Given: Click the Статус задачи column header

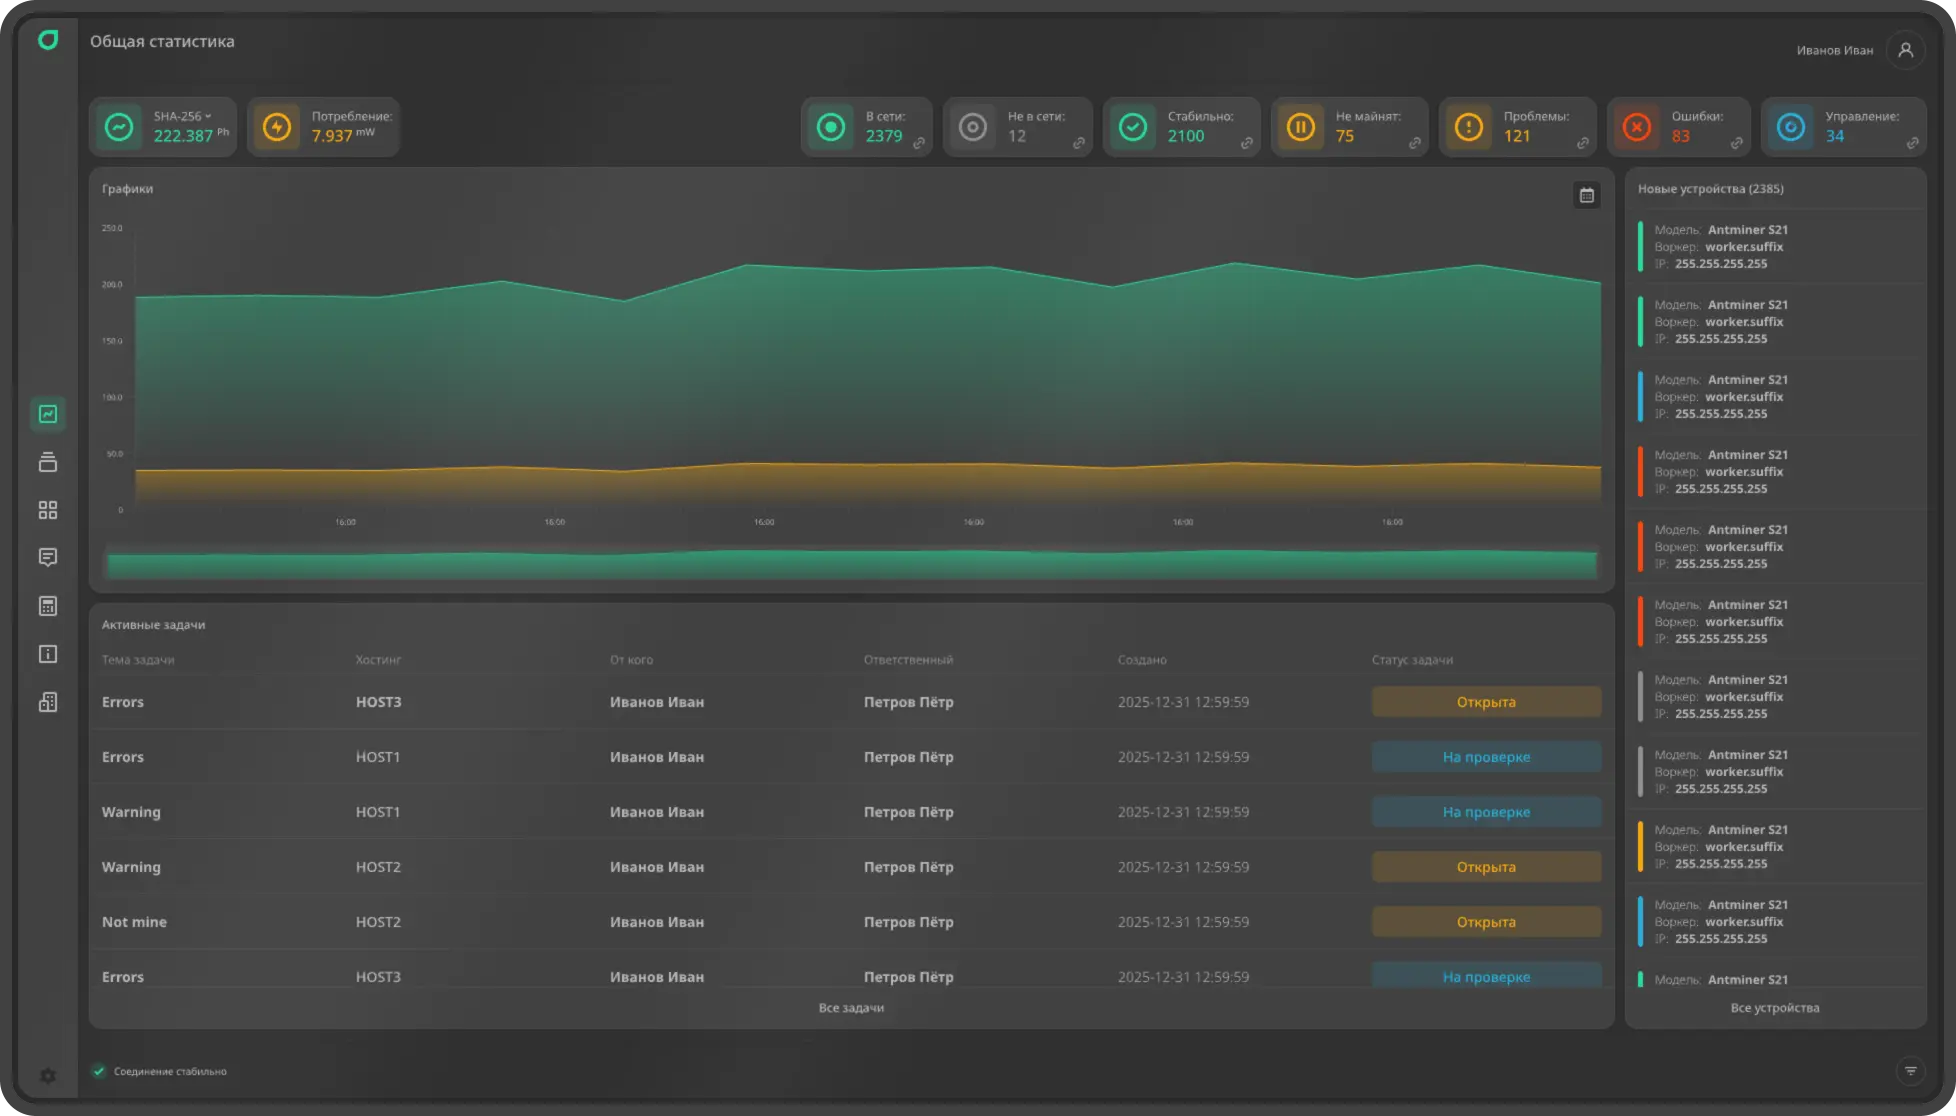Looking at the screenshot, I should 1412,660.
